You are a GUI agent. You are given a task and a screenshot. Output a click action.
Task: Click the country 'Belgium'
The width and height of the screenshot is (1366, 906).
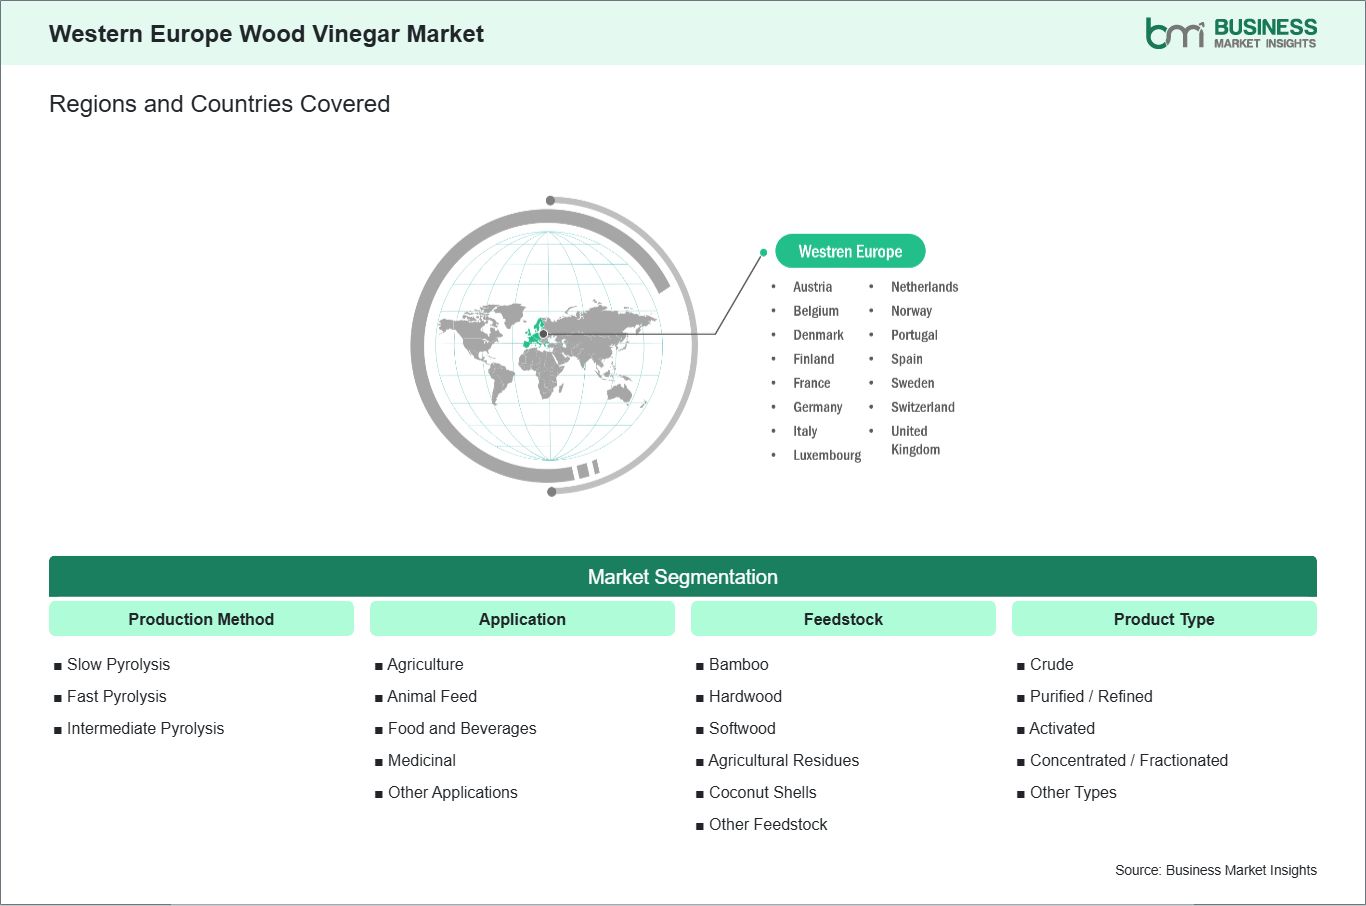816,311
